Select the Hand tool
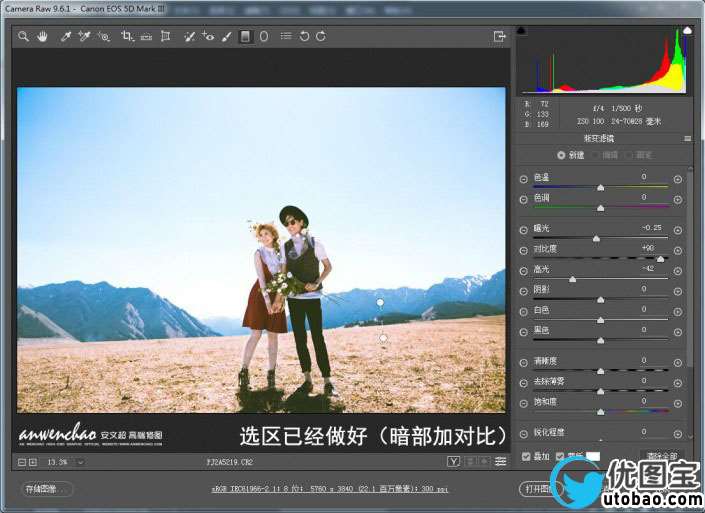 (43, 37)
